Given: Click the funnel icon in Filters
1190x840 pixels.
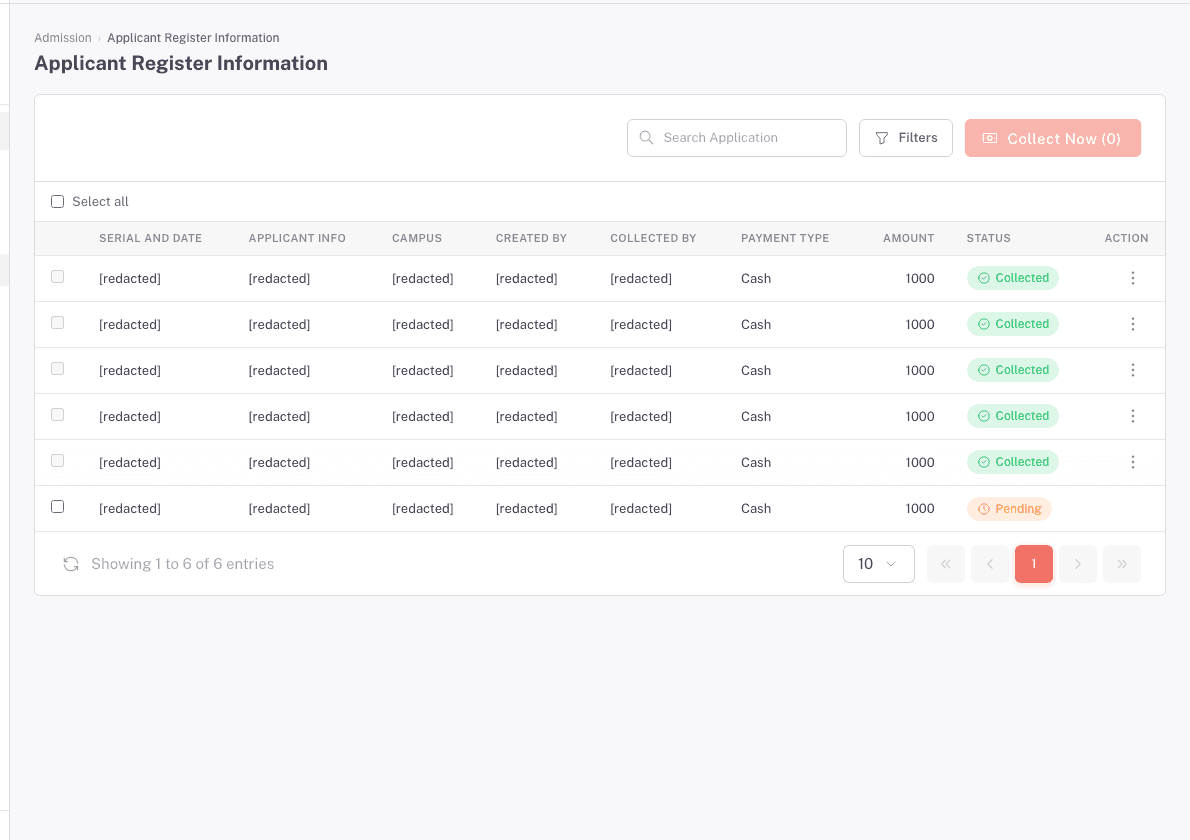Looking at the screenshot, I should pos(882,138).
